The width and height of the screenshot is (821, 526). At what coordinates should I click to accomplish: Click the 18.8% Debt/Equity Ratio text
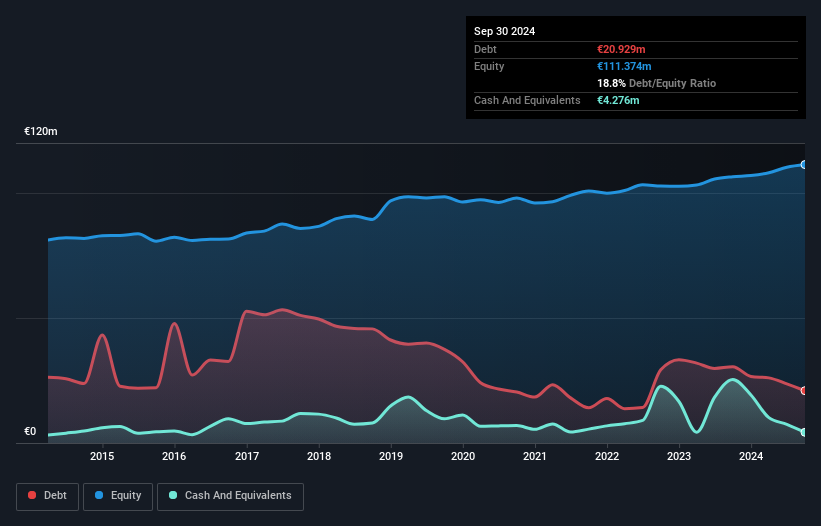657,83
